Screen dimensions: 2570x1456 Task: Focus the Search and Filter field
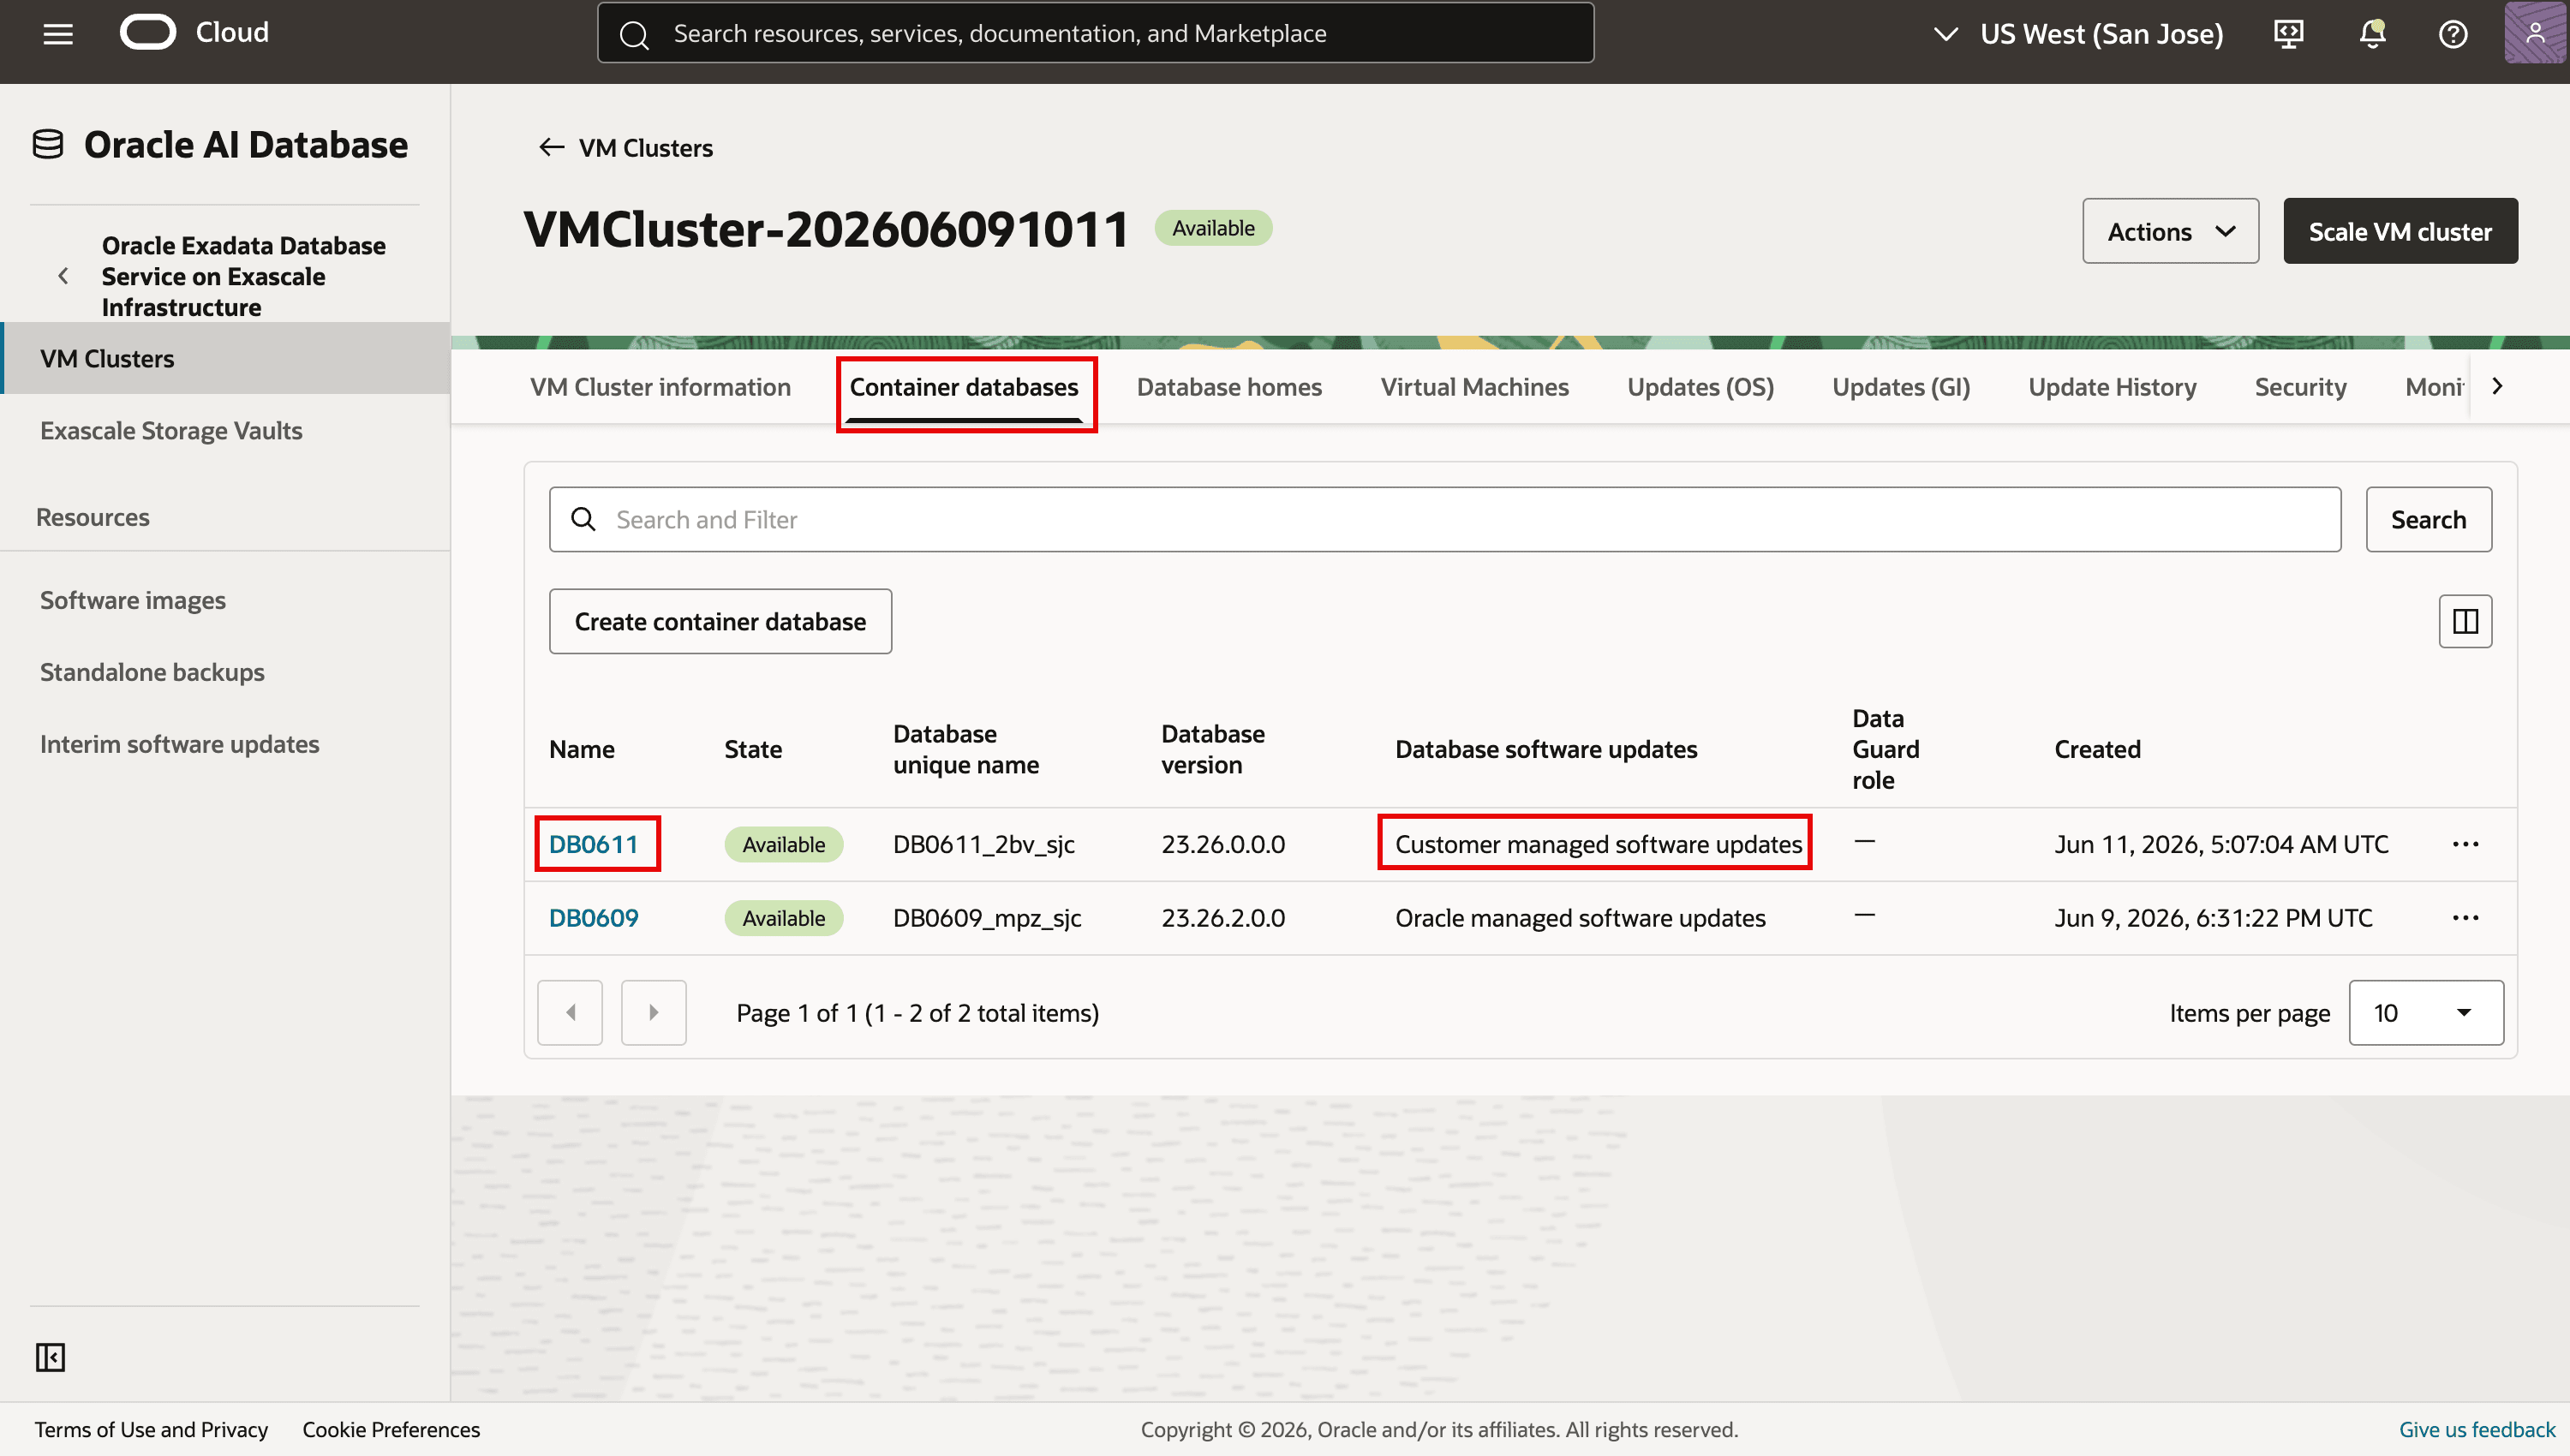tap(1444, 519)
